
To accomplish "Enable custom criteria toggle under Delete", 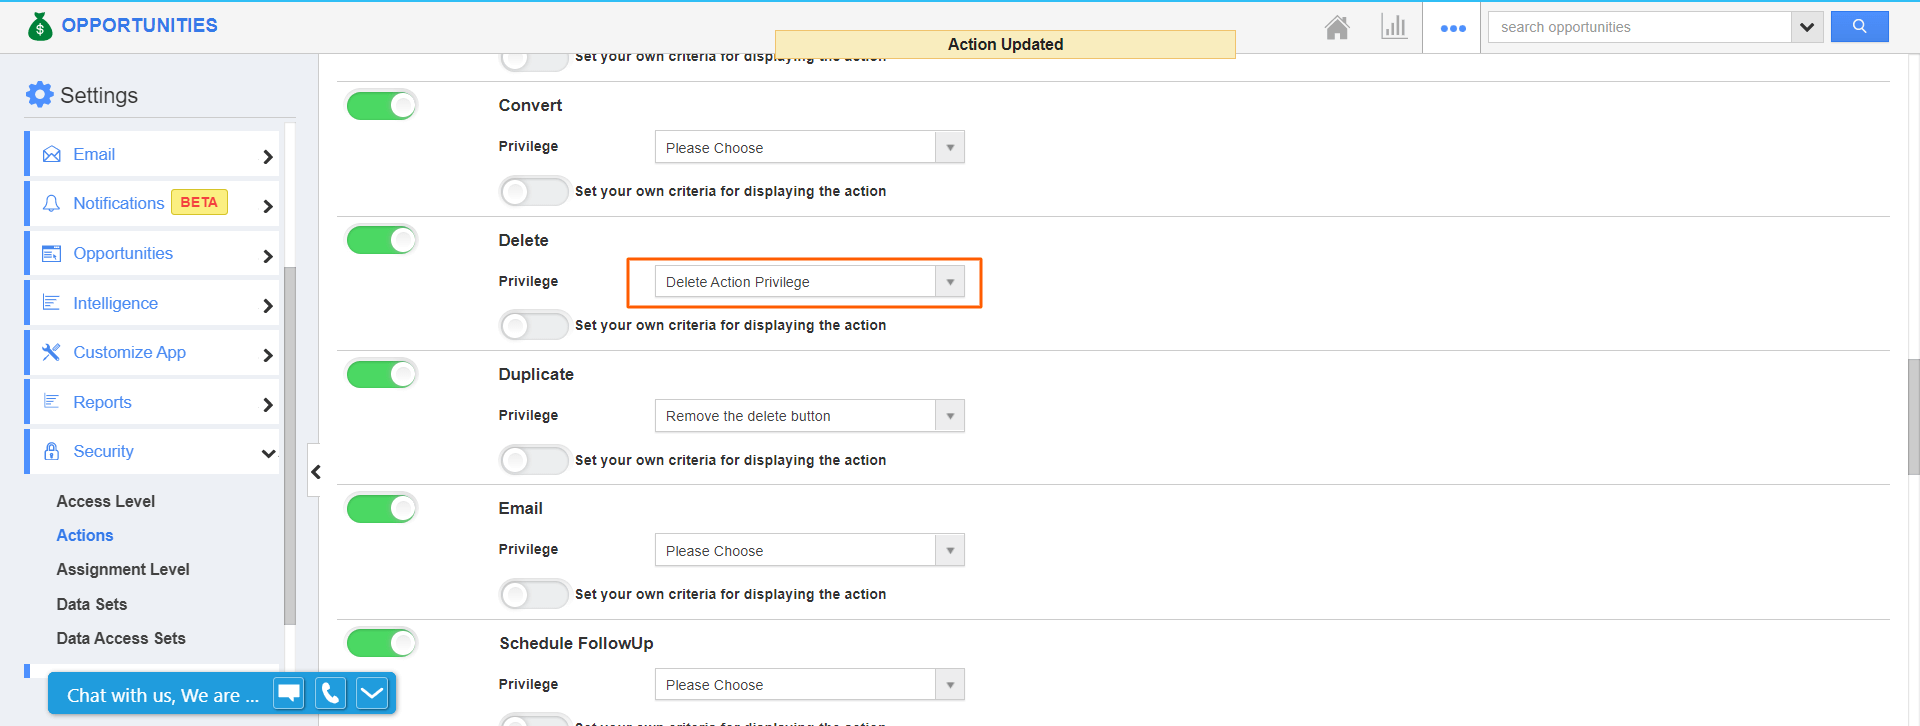I will tap(534, 325).
